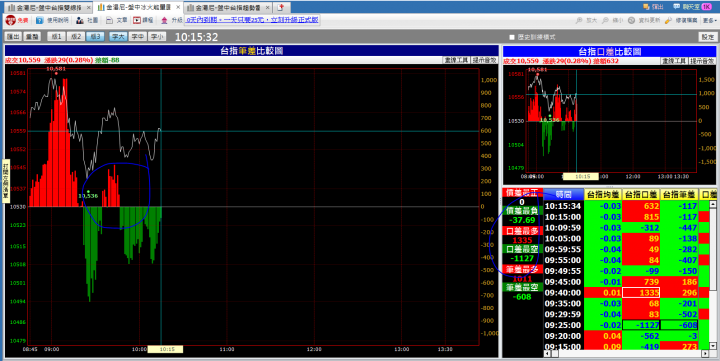Viewport: 720px width, 361px height.
Task: Click the 口差最空 label in summary panel
Action: (522, 249)
